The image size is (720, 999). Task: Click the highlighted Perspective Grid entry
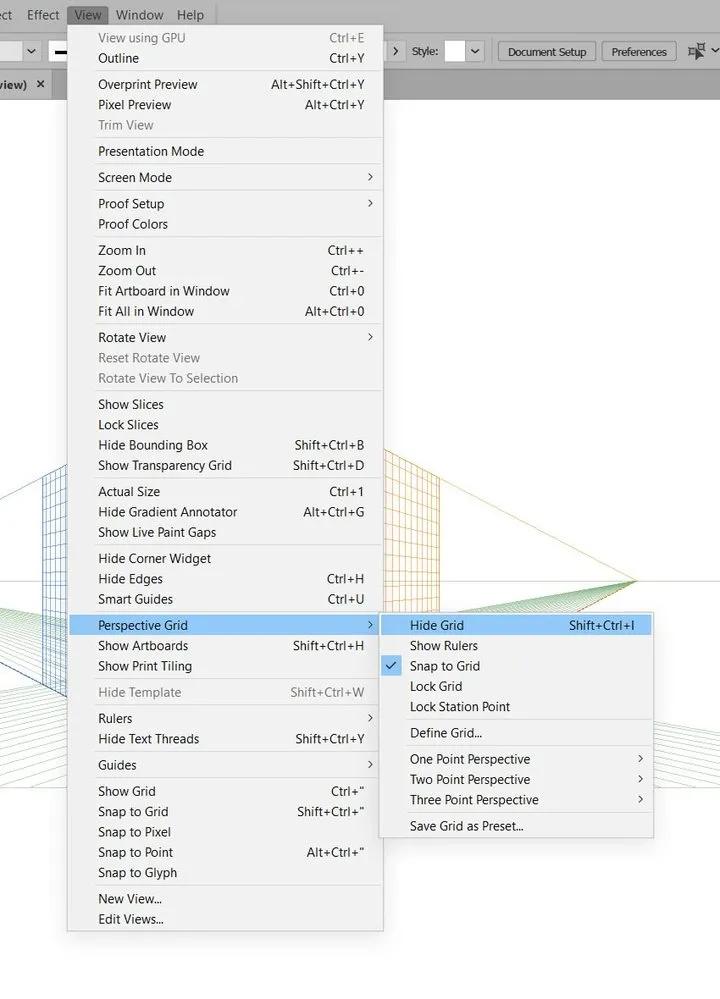coord(226,625)
